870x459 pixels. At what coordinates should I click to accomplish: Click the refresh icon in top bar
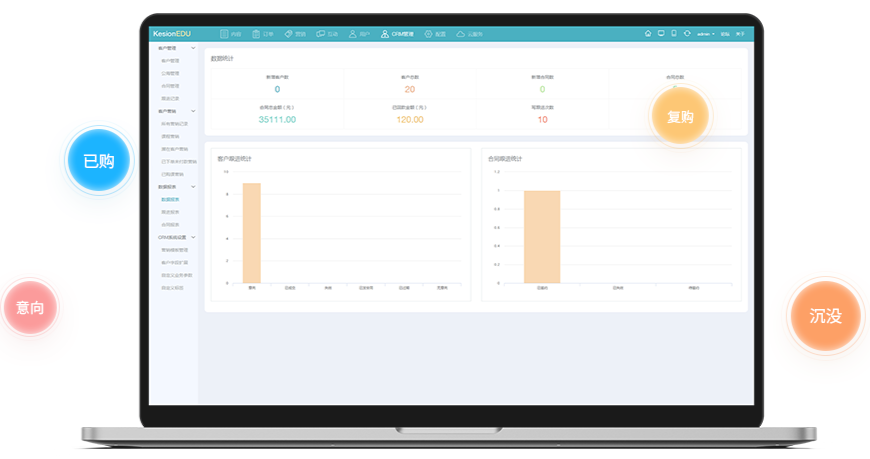coord(687,33)
